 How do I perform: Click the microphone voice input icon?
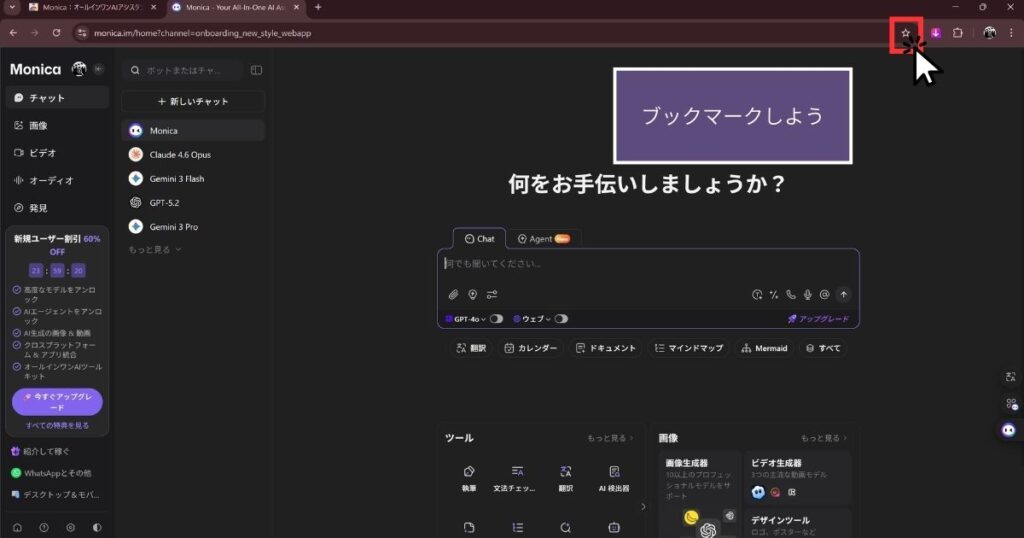pyautogui.click(x=807, y=295)
